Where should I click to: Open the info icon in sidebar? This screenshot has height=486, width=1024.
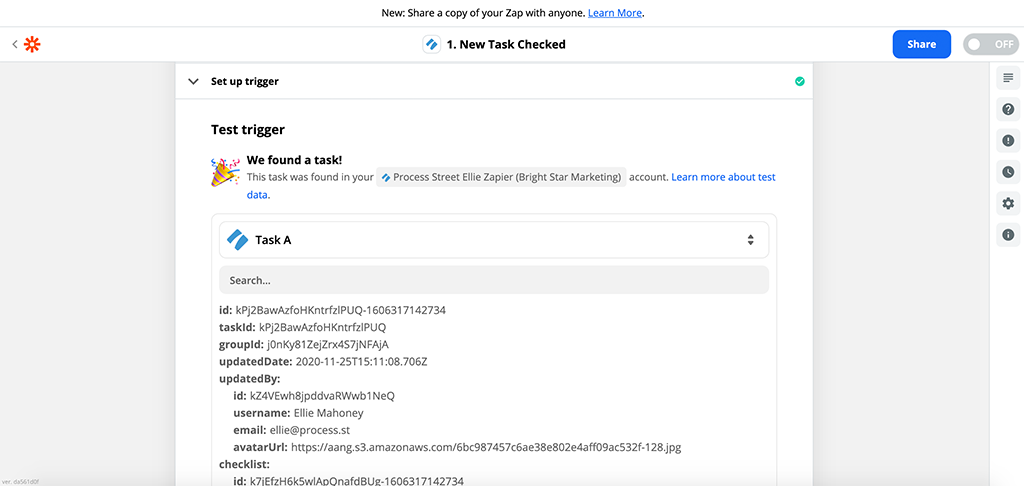point(1008,235)
